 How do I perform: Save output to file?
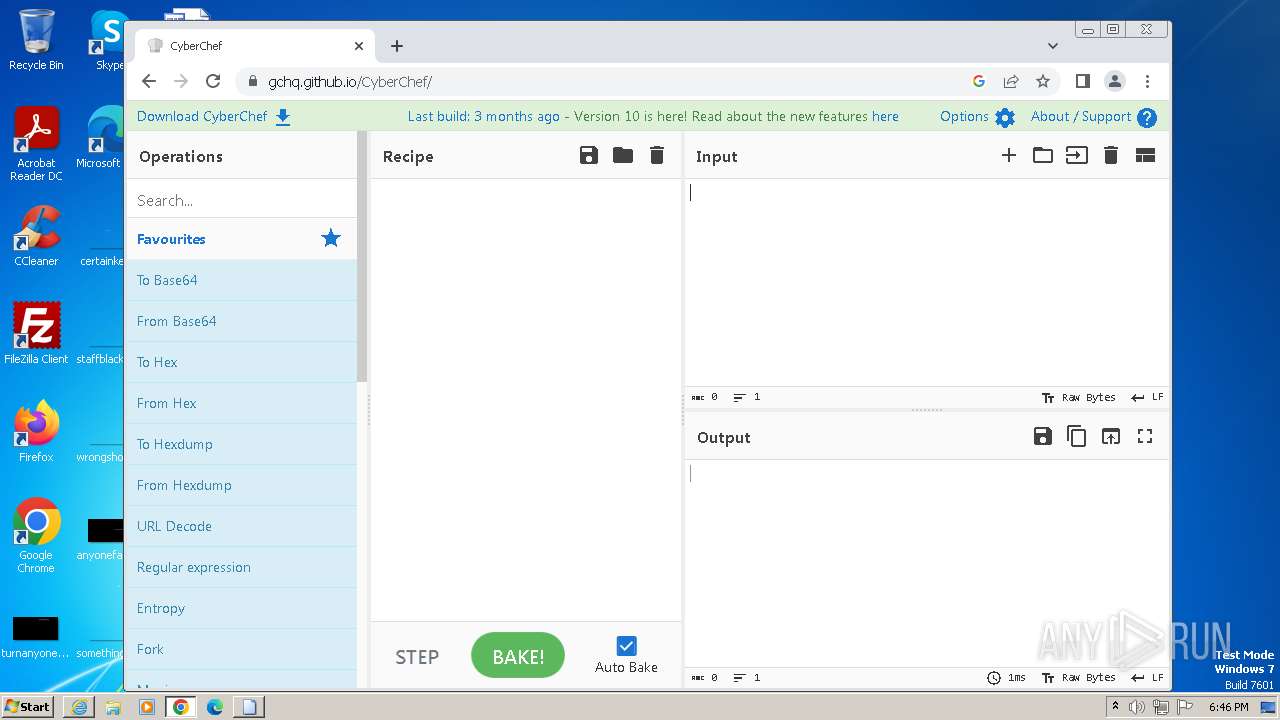(x=1043, y=436)
